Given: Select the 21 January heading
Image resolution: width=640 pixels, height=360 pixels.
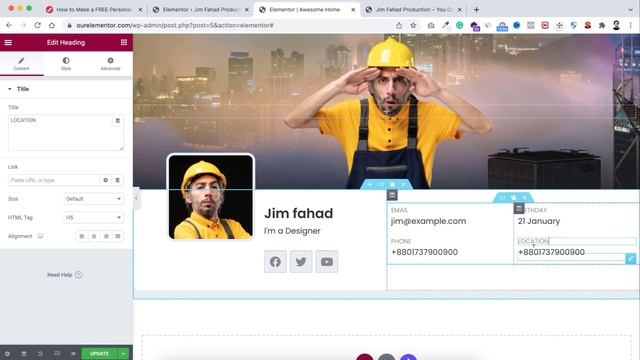Looking at the screenshot, I should 539,221.
